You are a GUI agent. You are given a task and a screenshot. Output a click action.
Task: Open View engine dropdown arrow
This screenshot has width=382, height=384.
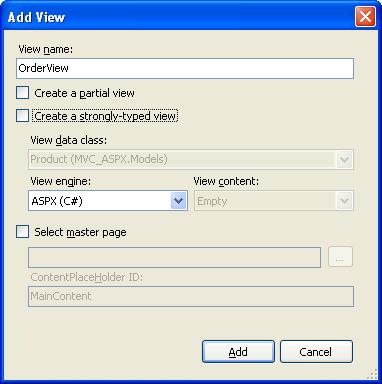[179, 201]
